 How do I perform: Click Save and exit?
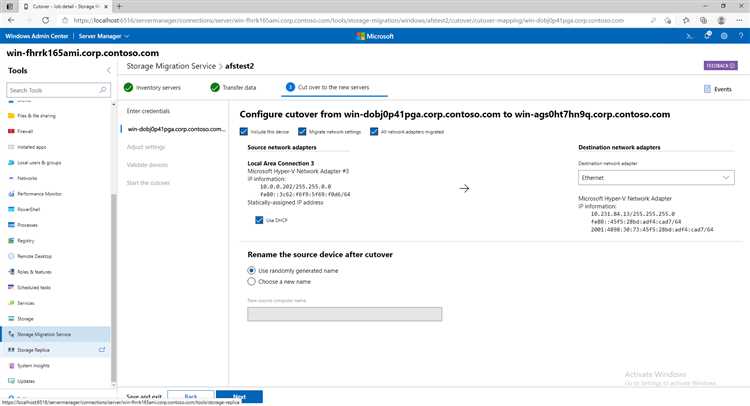point(144,396)
